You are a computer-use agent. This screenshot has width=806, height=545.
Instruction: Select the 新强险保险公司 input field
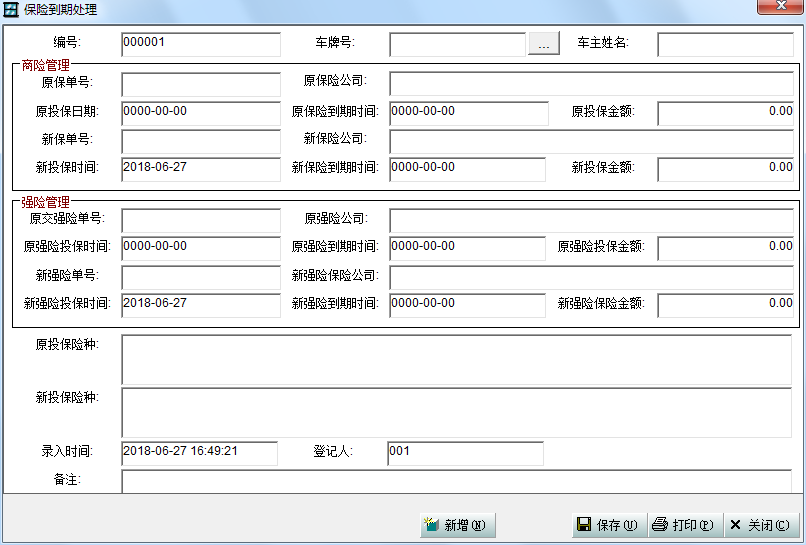[x=592, y=277]
